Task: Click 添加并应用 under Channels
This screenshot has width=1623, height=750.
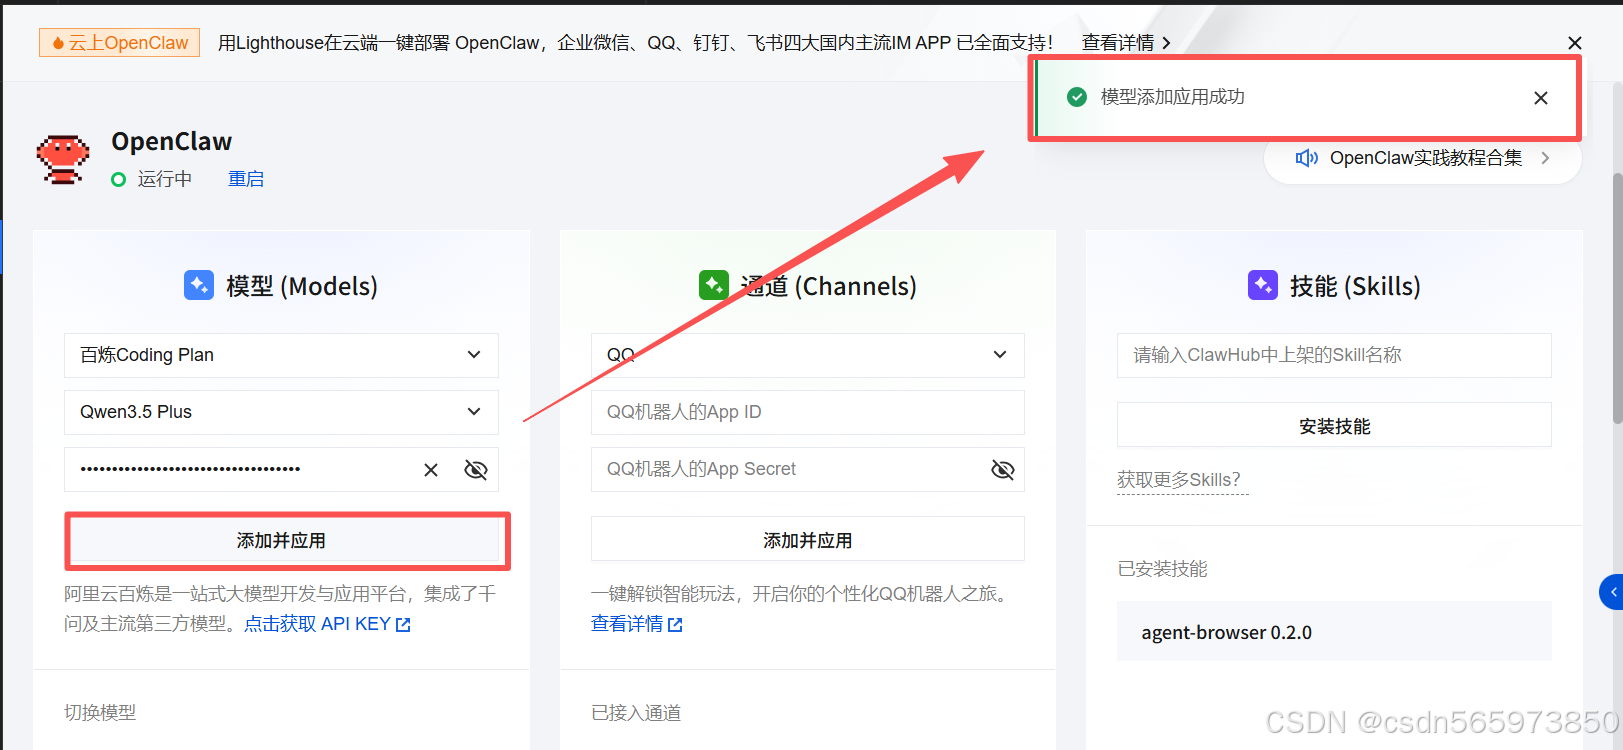Action: (x=808, y=540)
